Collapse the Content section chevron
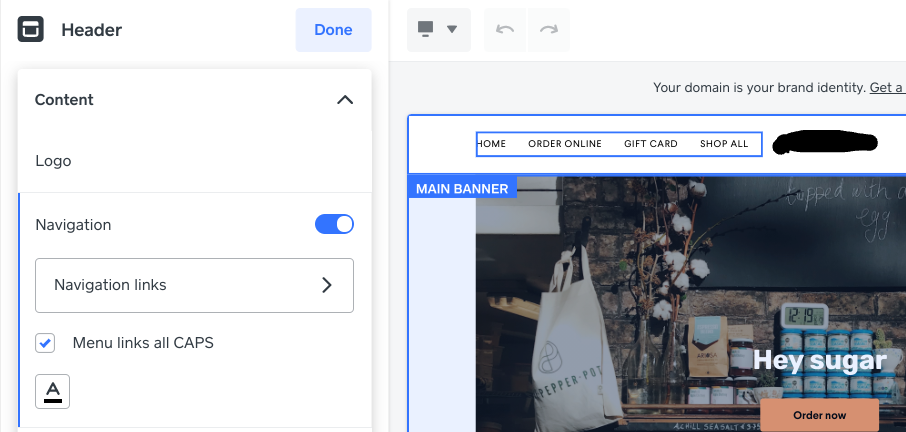Screen dimensions: 906x432 [x=345, y=100]
